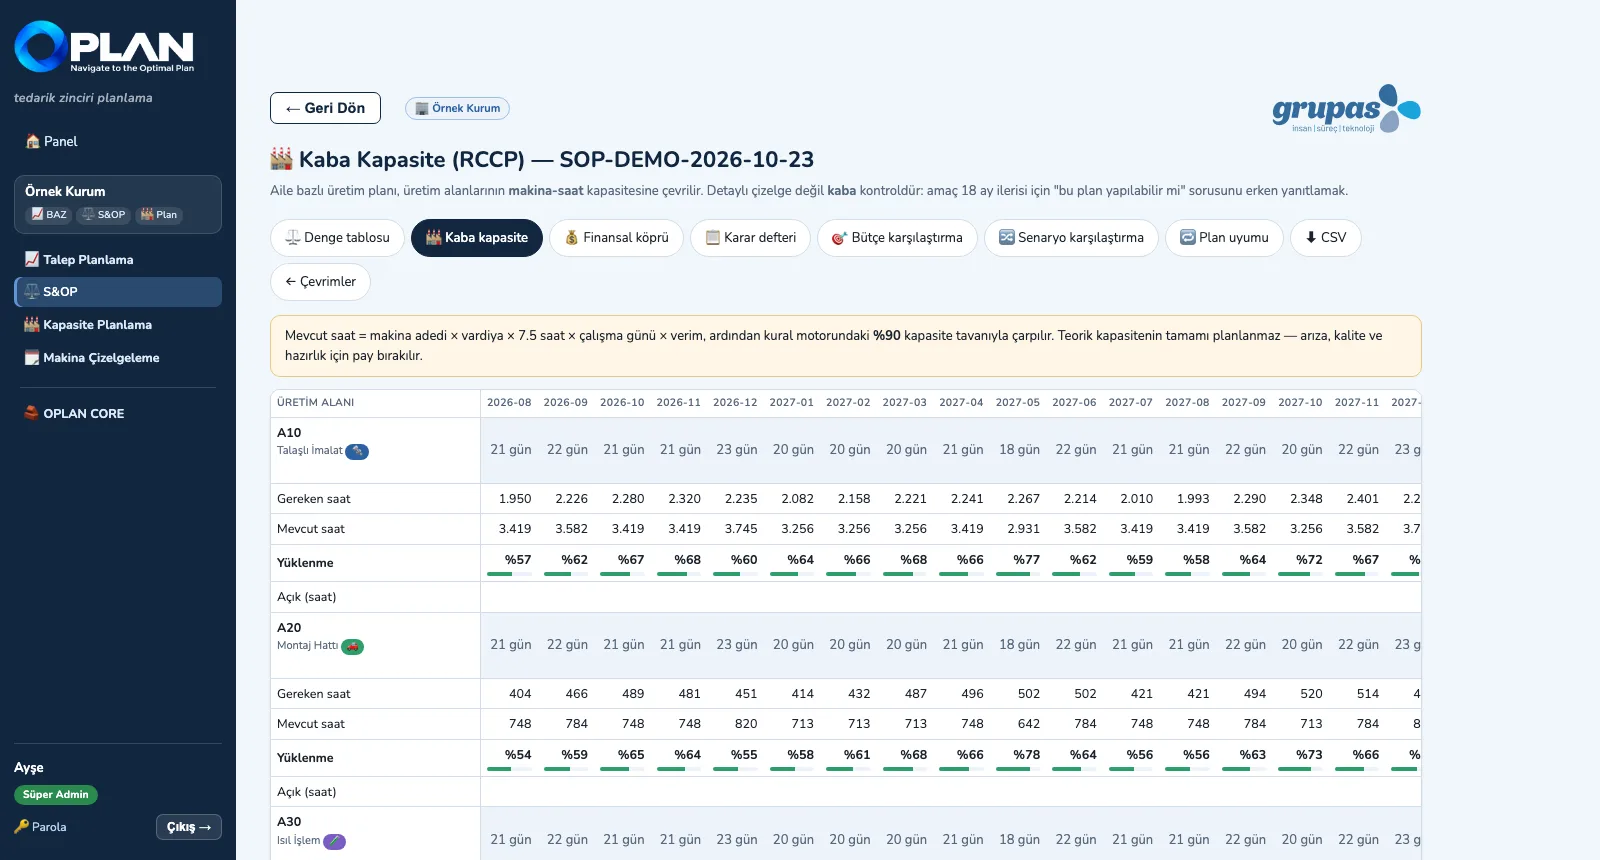Select the Kaba kapasite tab

[477, 238]
